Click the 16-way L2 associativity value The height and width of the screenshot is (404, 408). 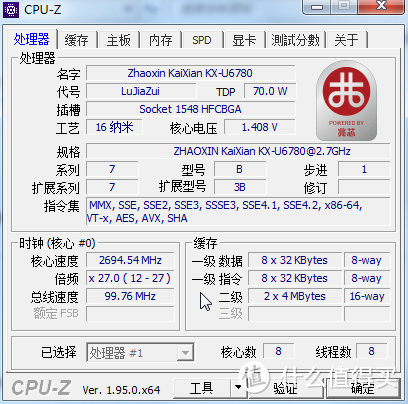[x=367, y=296]
